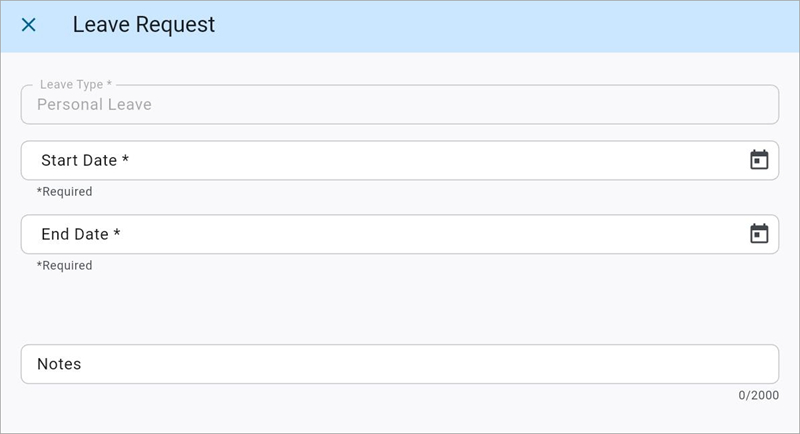
Task: Open the Start Date calendar picker
Action: (759, 160)
